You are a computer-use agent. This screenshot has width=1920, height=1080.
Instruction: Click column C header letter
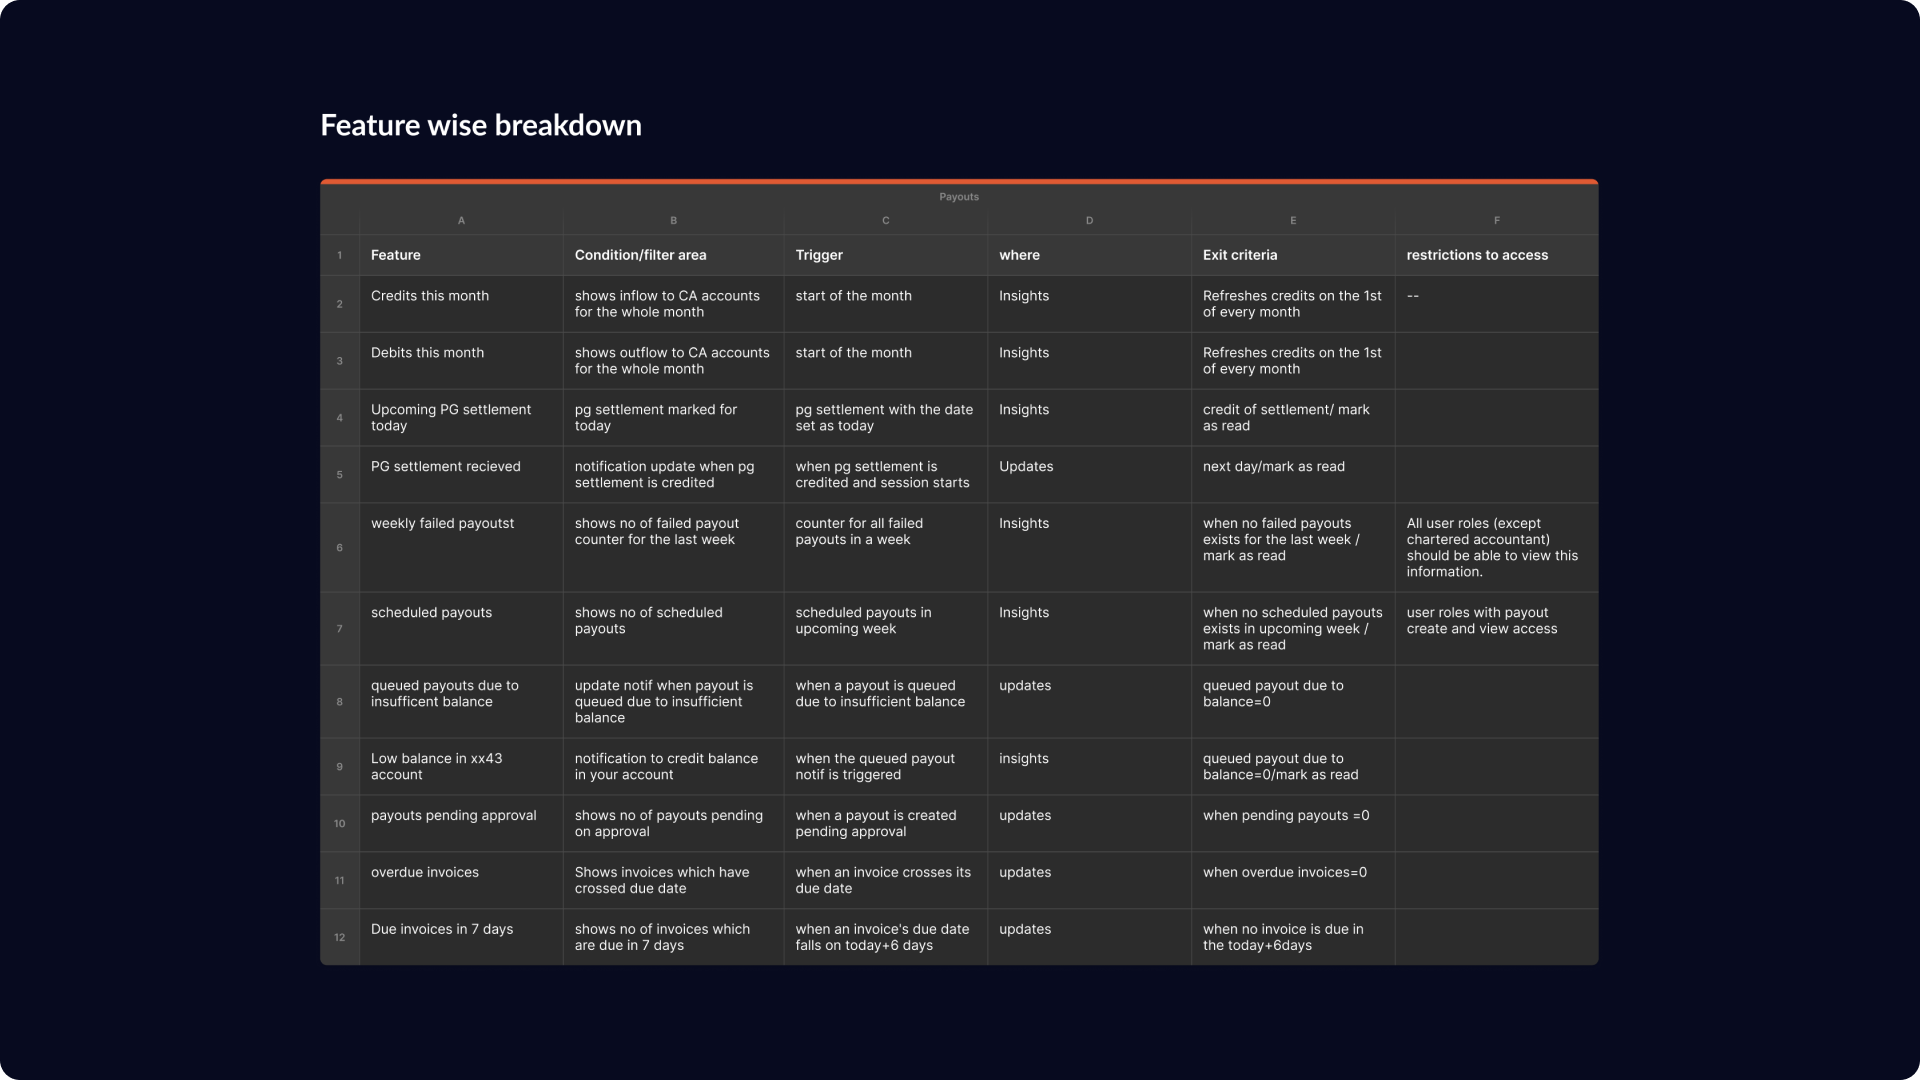coord(885,220)
